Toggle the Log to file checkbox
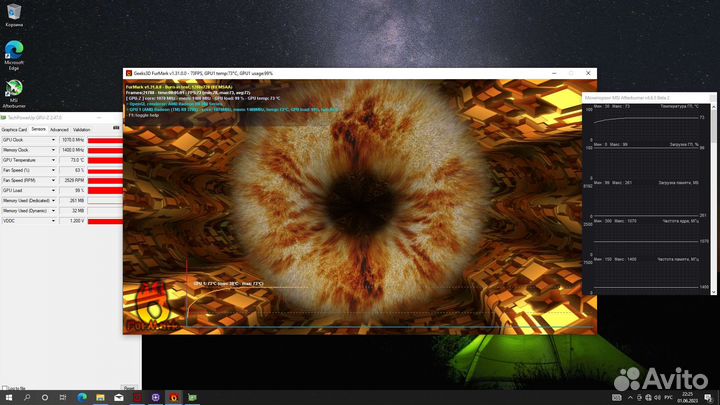720x405 pixels. point(4,387)
